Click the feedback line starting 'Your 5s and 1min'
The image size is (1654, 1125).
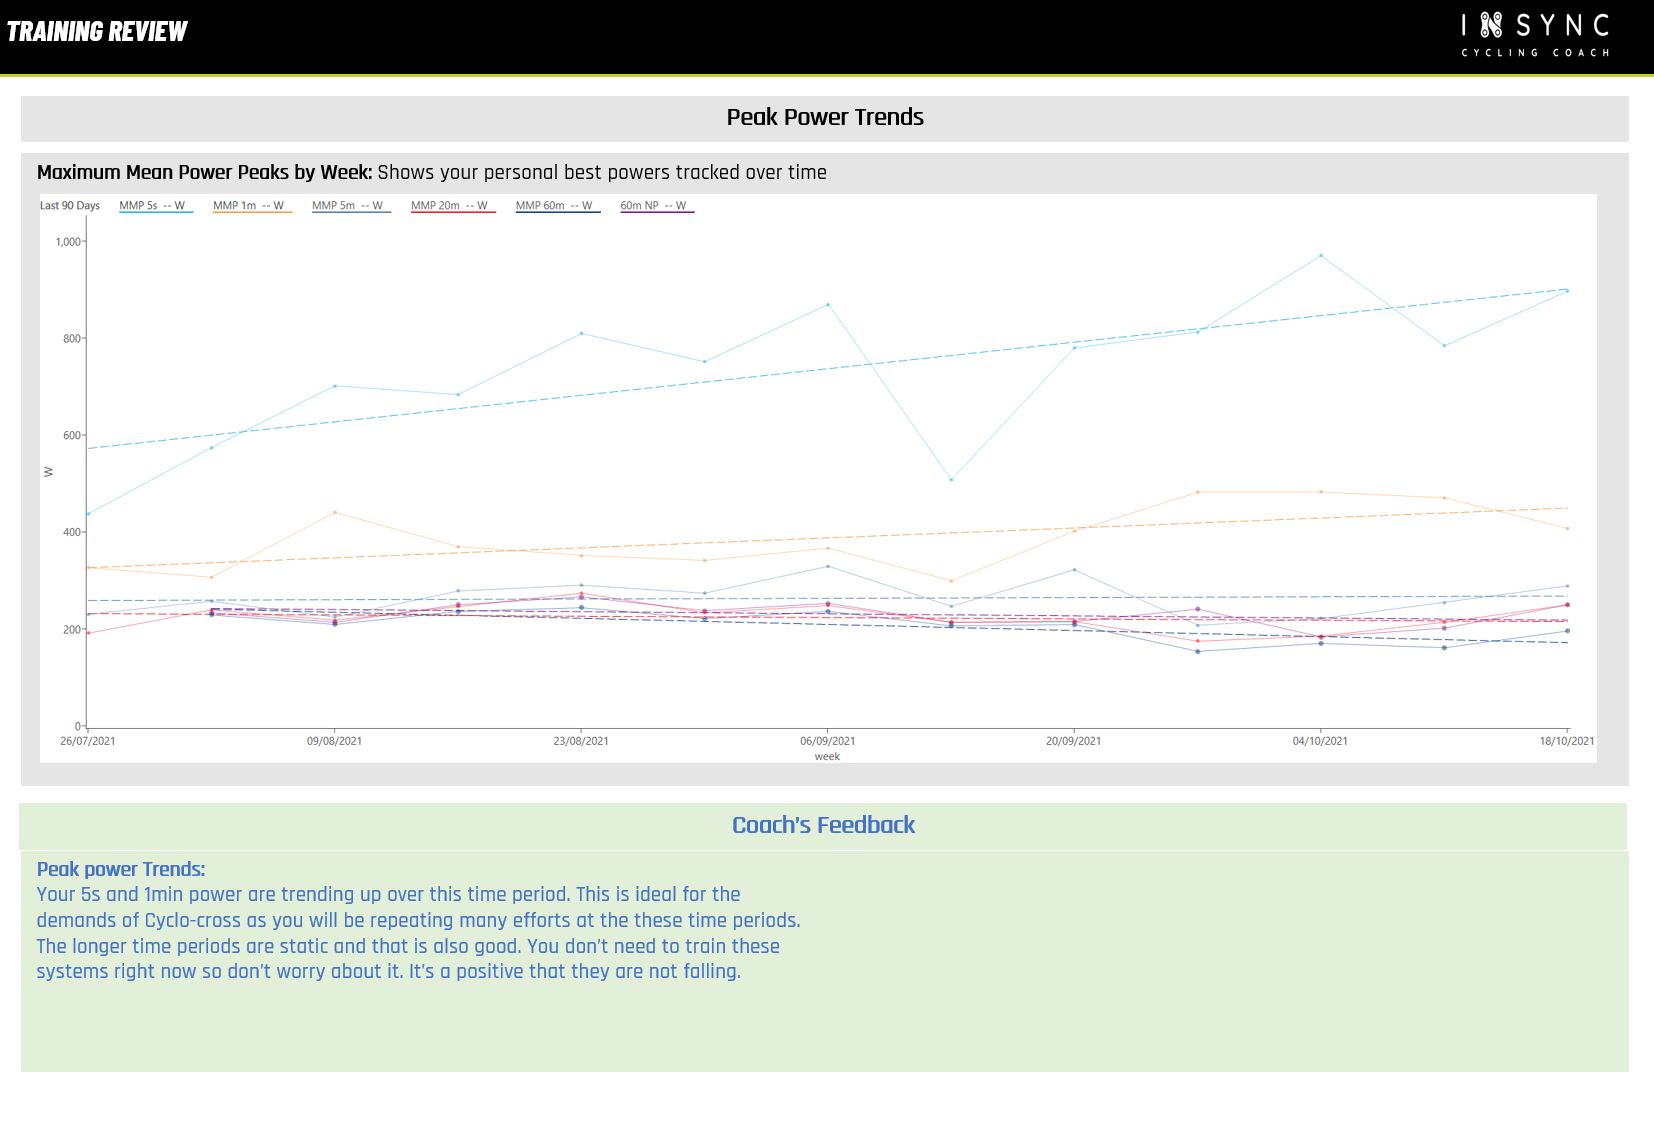click(389, 894)
